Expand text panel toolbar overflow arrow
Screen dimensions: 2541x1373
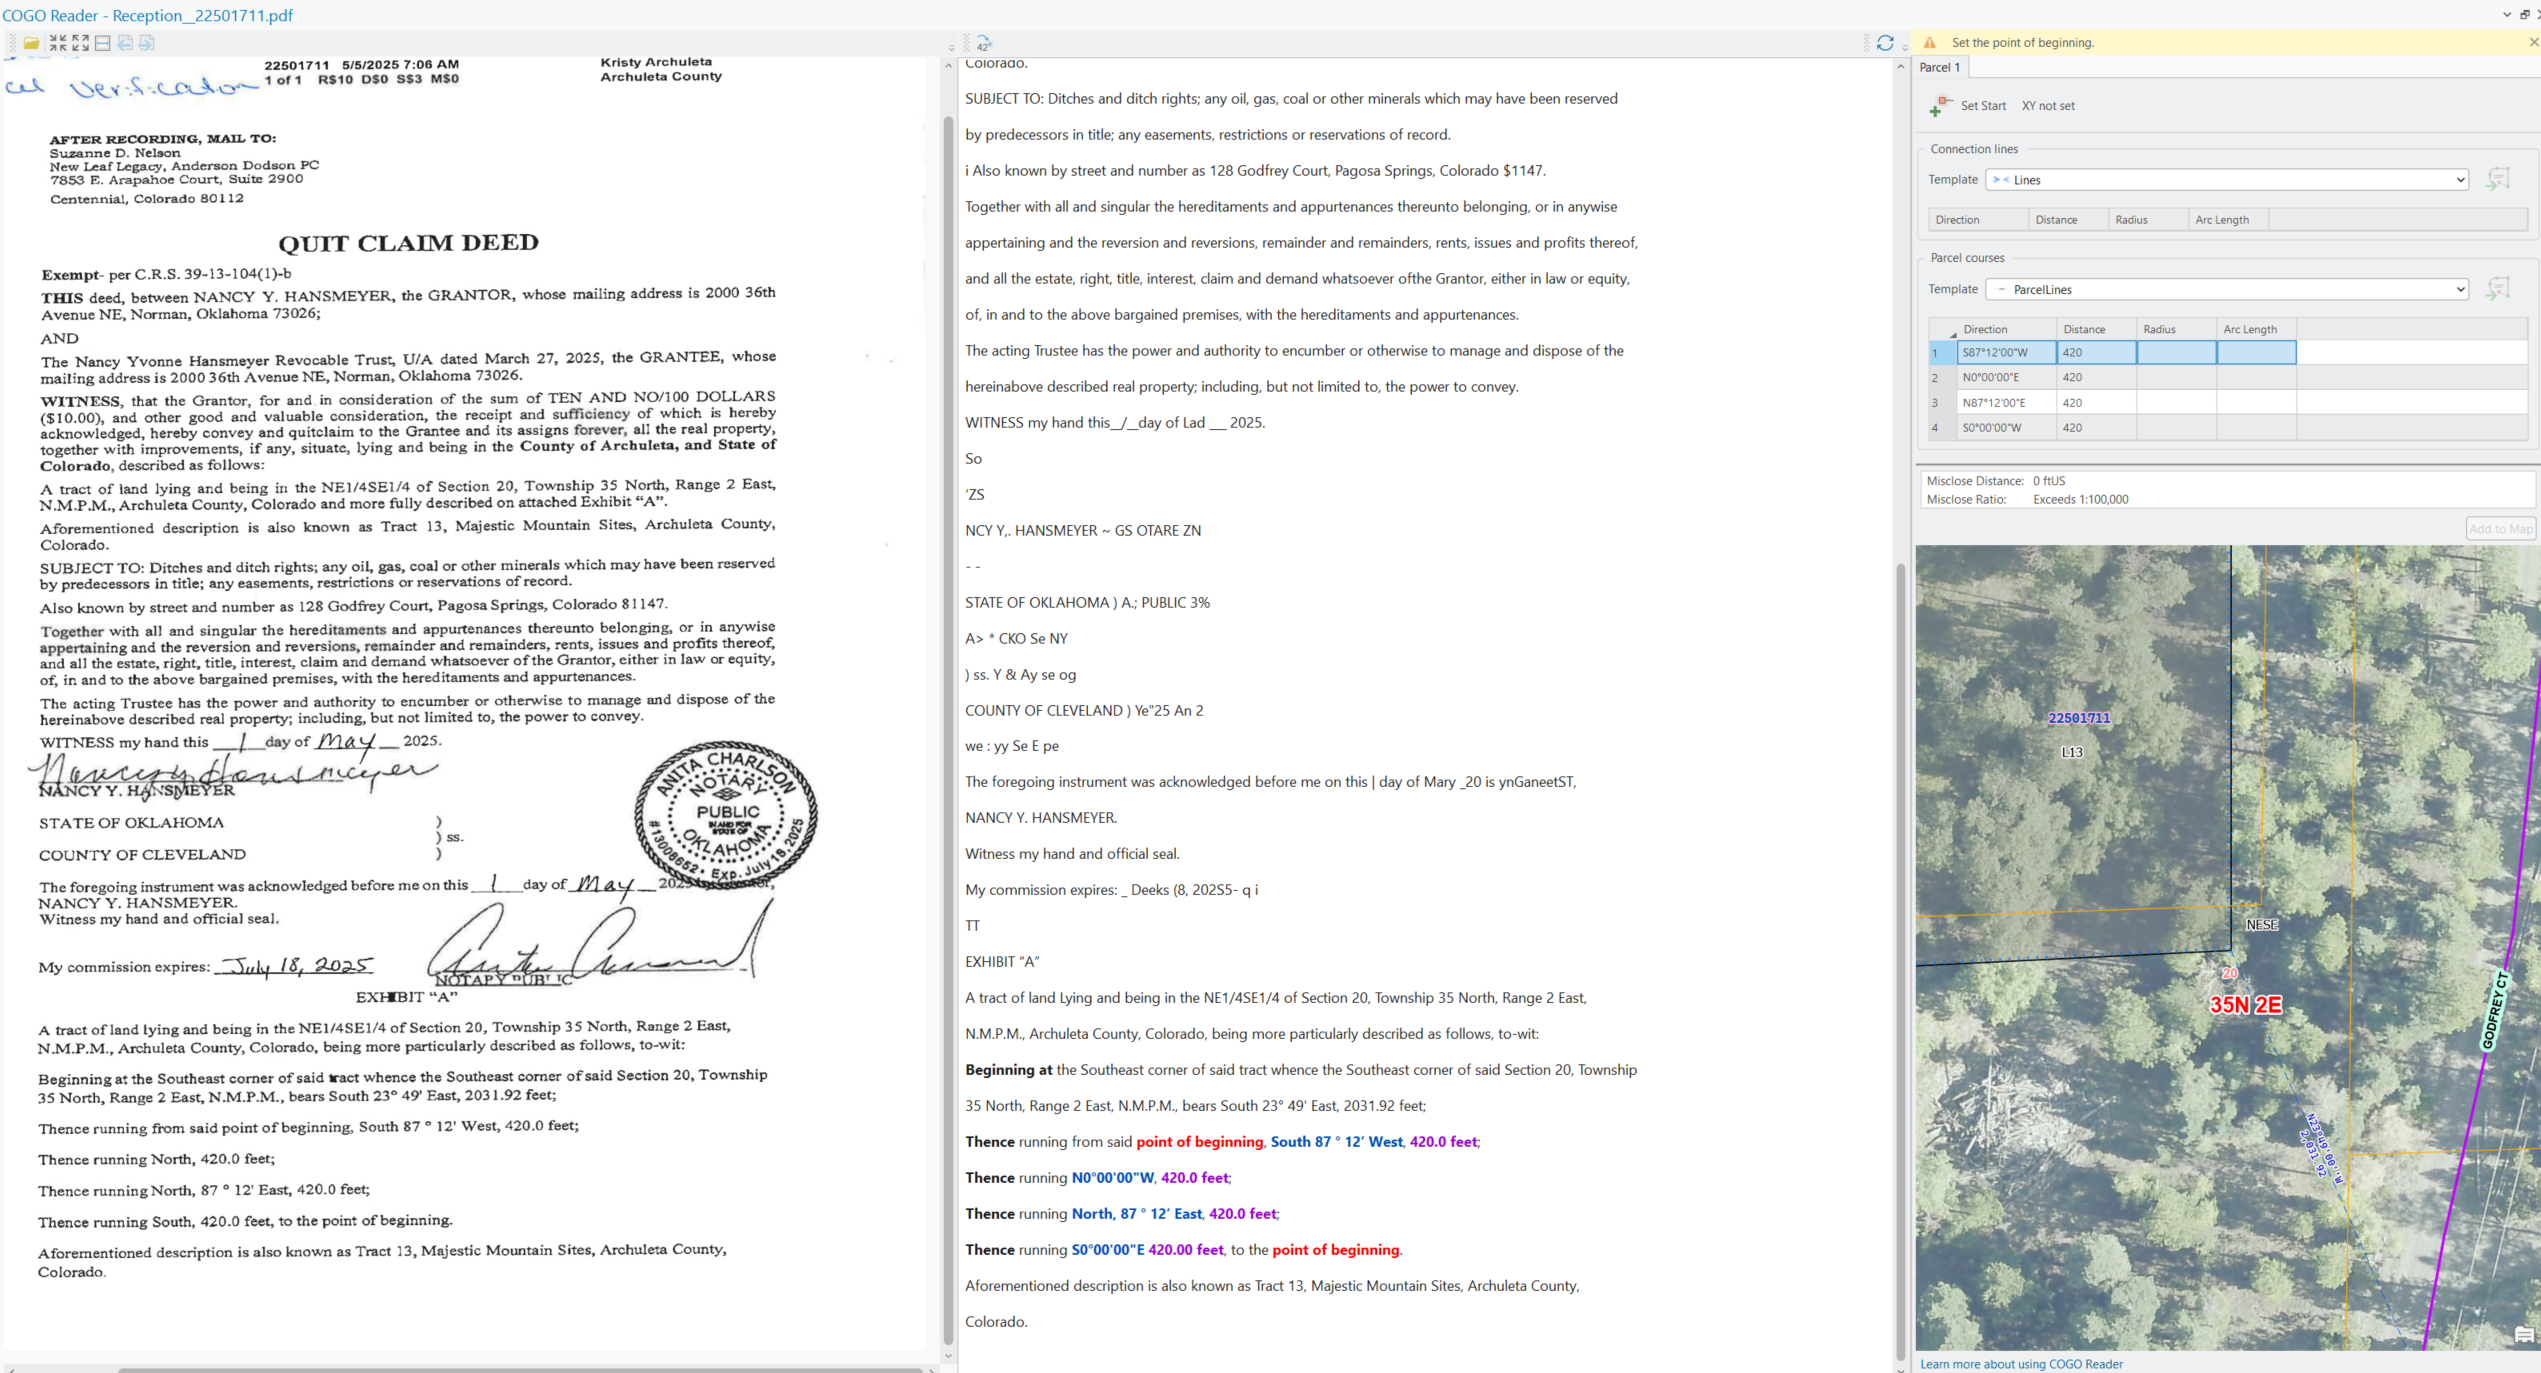click(x=1905, y=47)
